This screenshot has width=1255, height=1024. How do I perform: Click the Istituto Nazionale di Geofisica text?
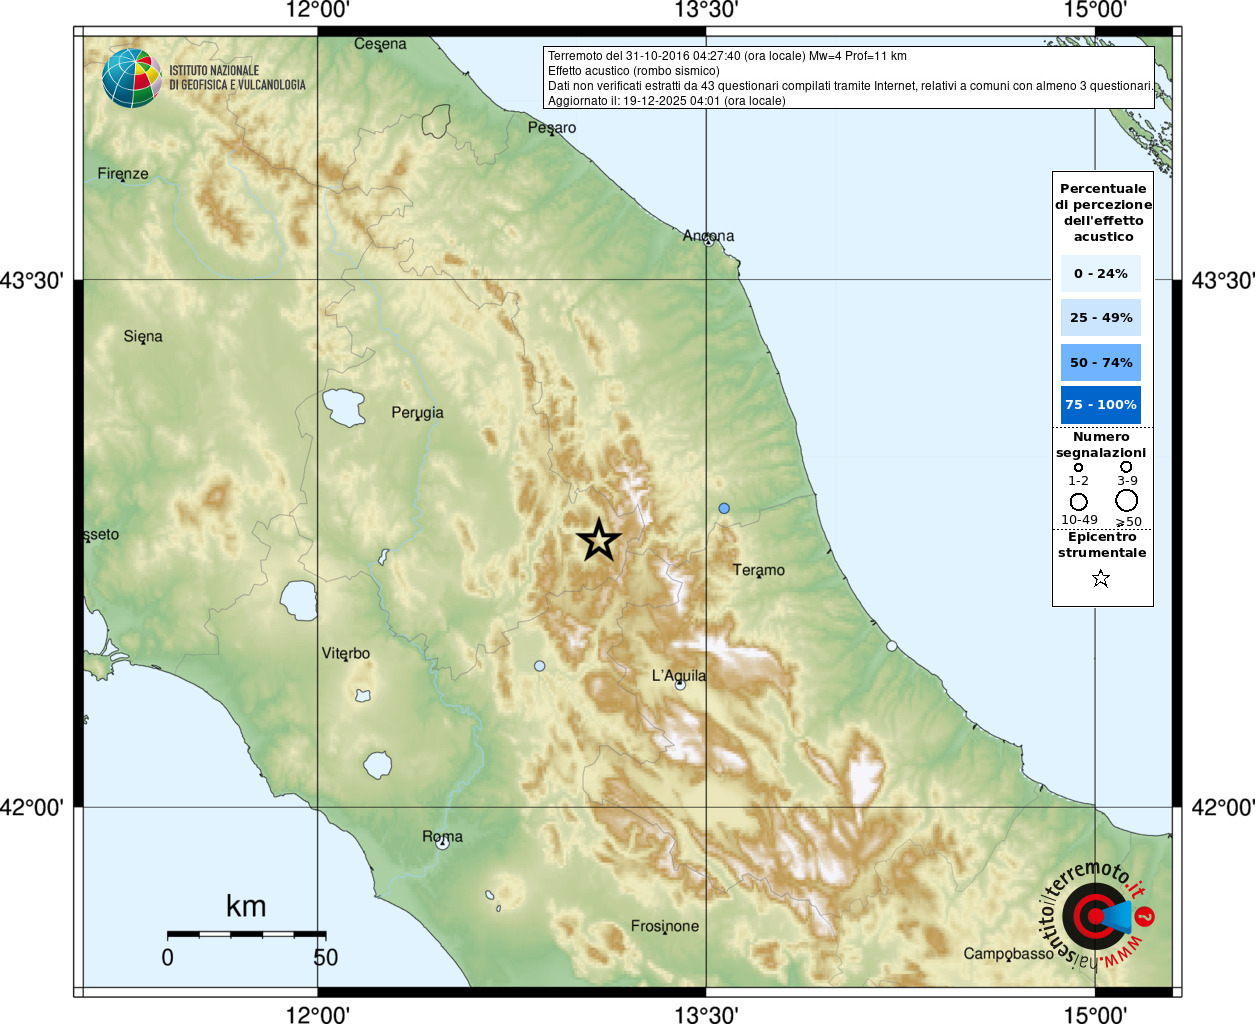click(x=237, y=78)
